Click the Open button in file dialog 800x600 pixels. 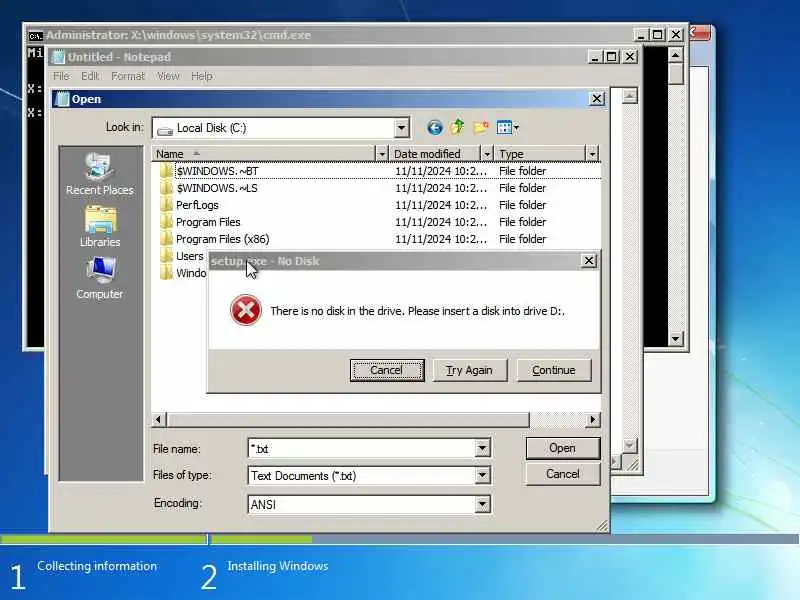[563, 448]
